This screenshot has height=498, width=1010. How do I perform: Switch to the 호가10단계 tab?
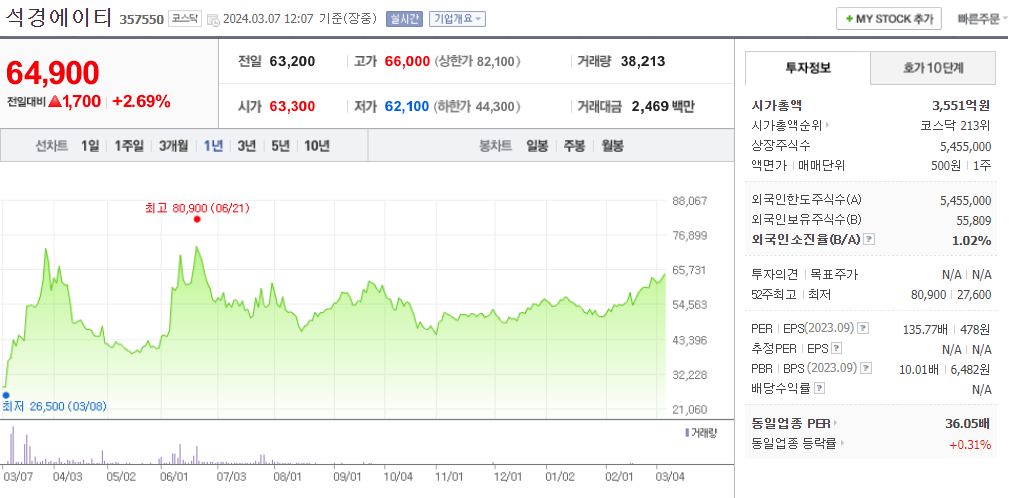(x=933, y=68)
